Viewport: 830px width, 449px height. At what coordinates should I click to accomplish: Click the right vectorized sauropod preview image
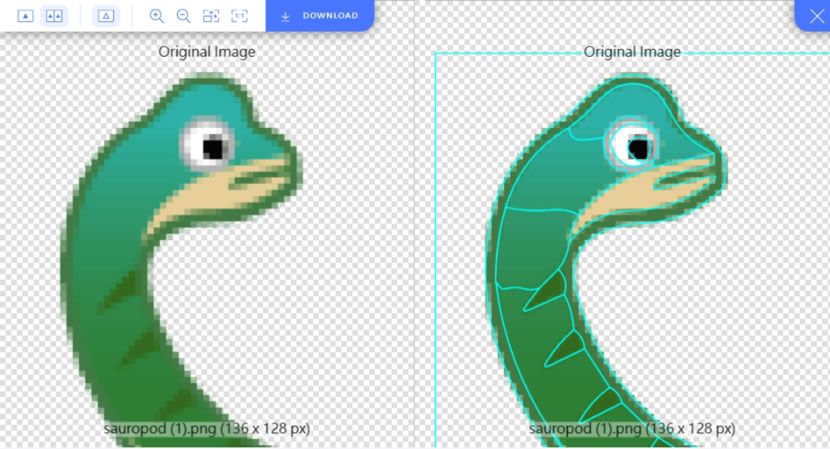tap(606, 259)
